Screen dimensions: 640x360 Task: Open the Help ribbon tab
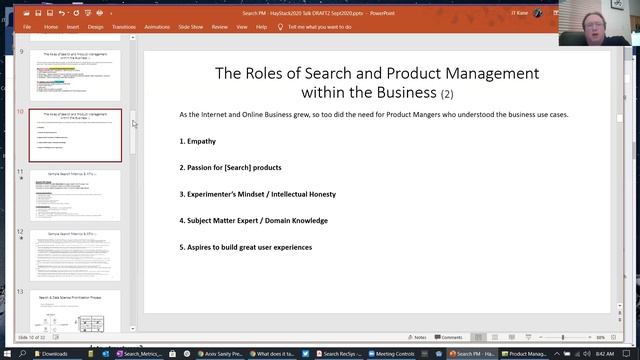click(261, 27)
